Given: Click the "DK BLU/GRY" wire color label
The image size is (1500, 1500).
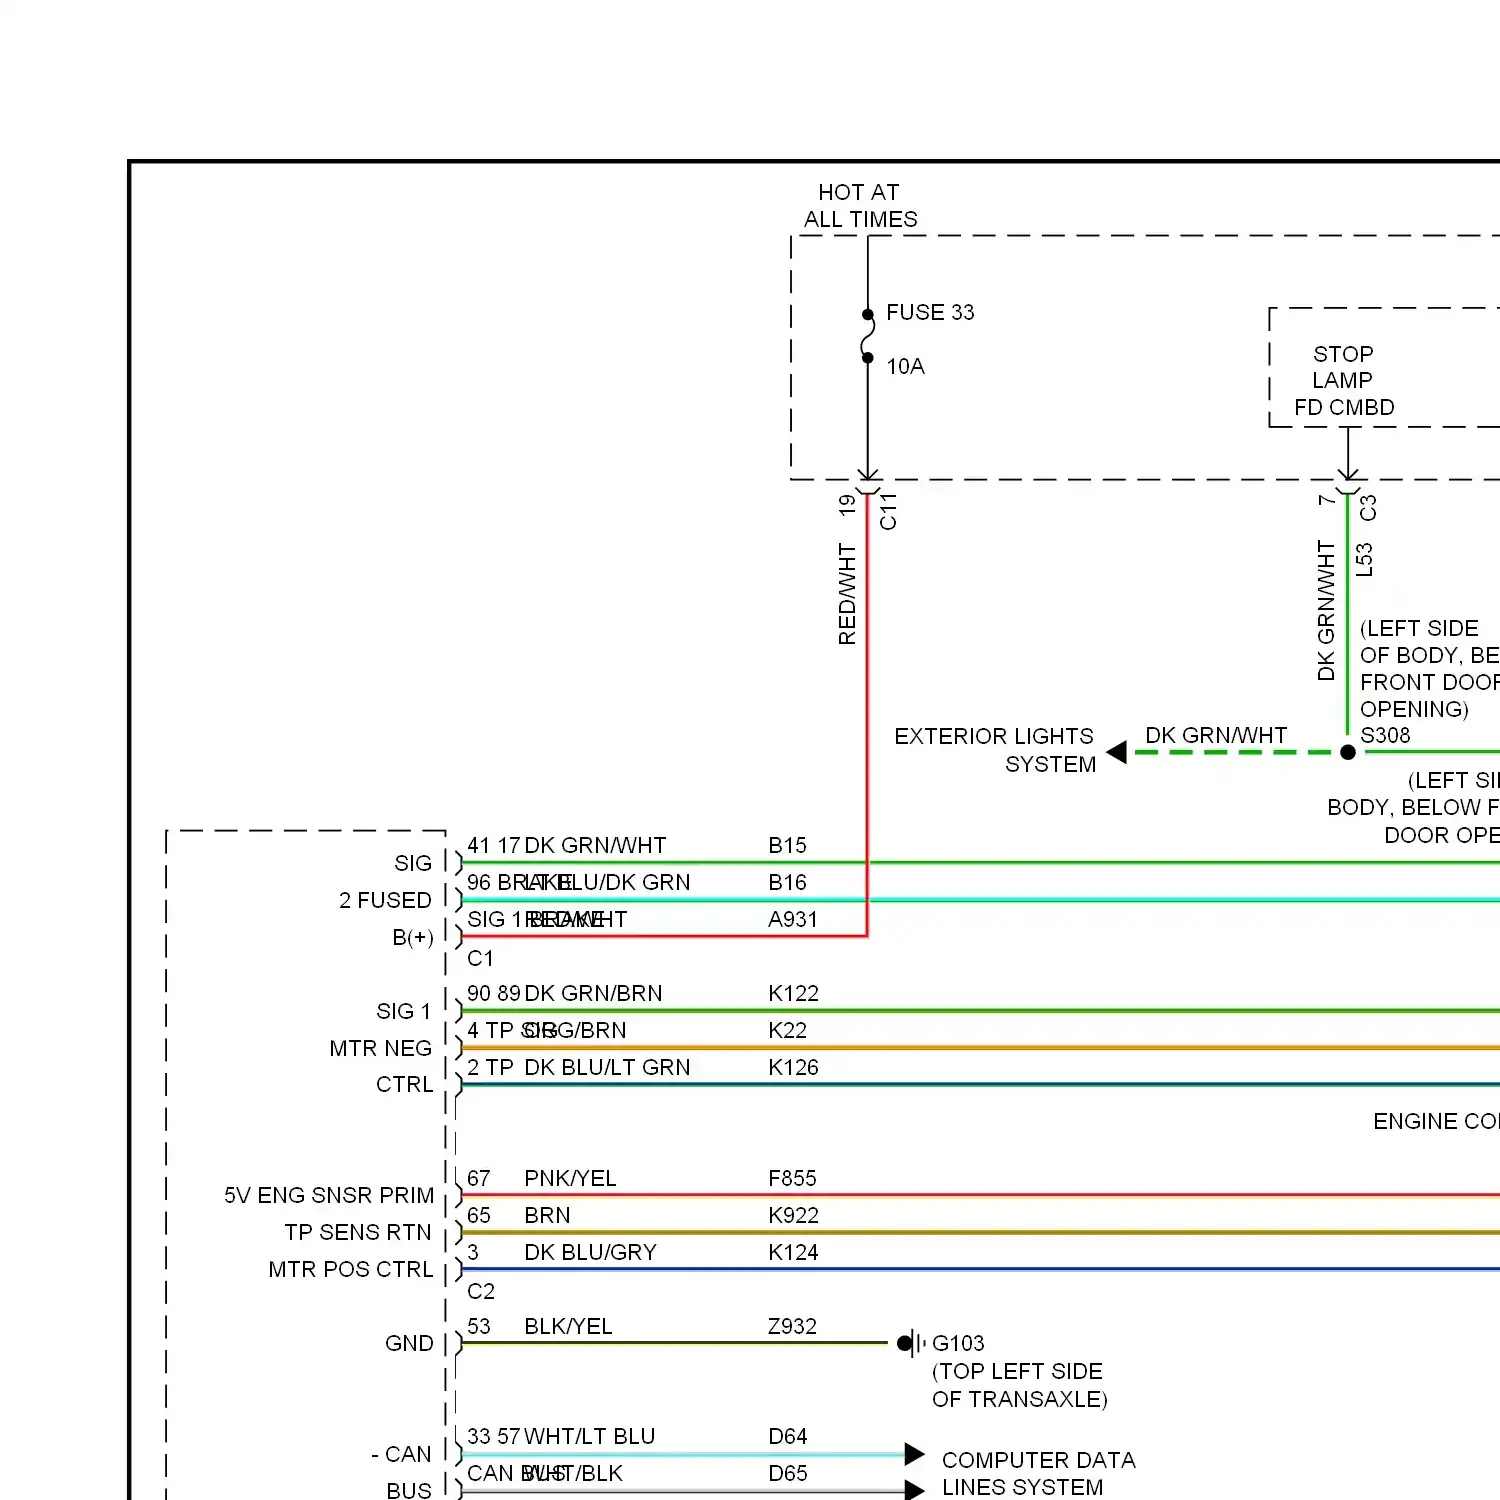Looking at the screenshot, I should pos(590,1252).
